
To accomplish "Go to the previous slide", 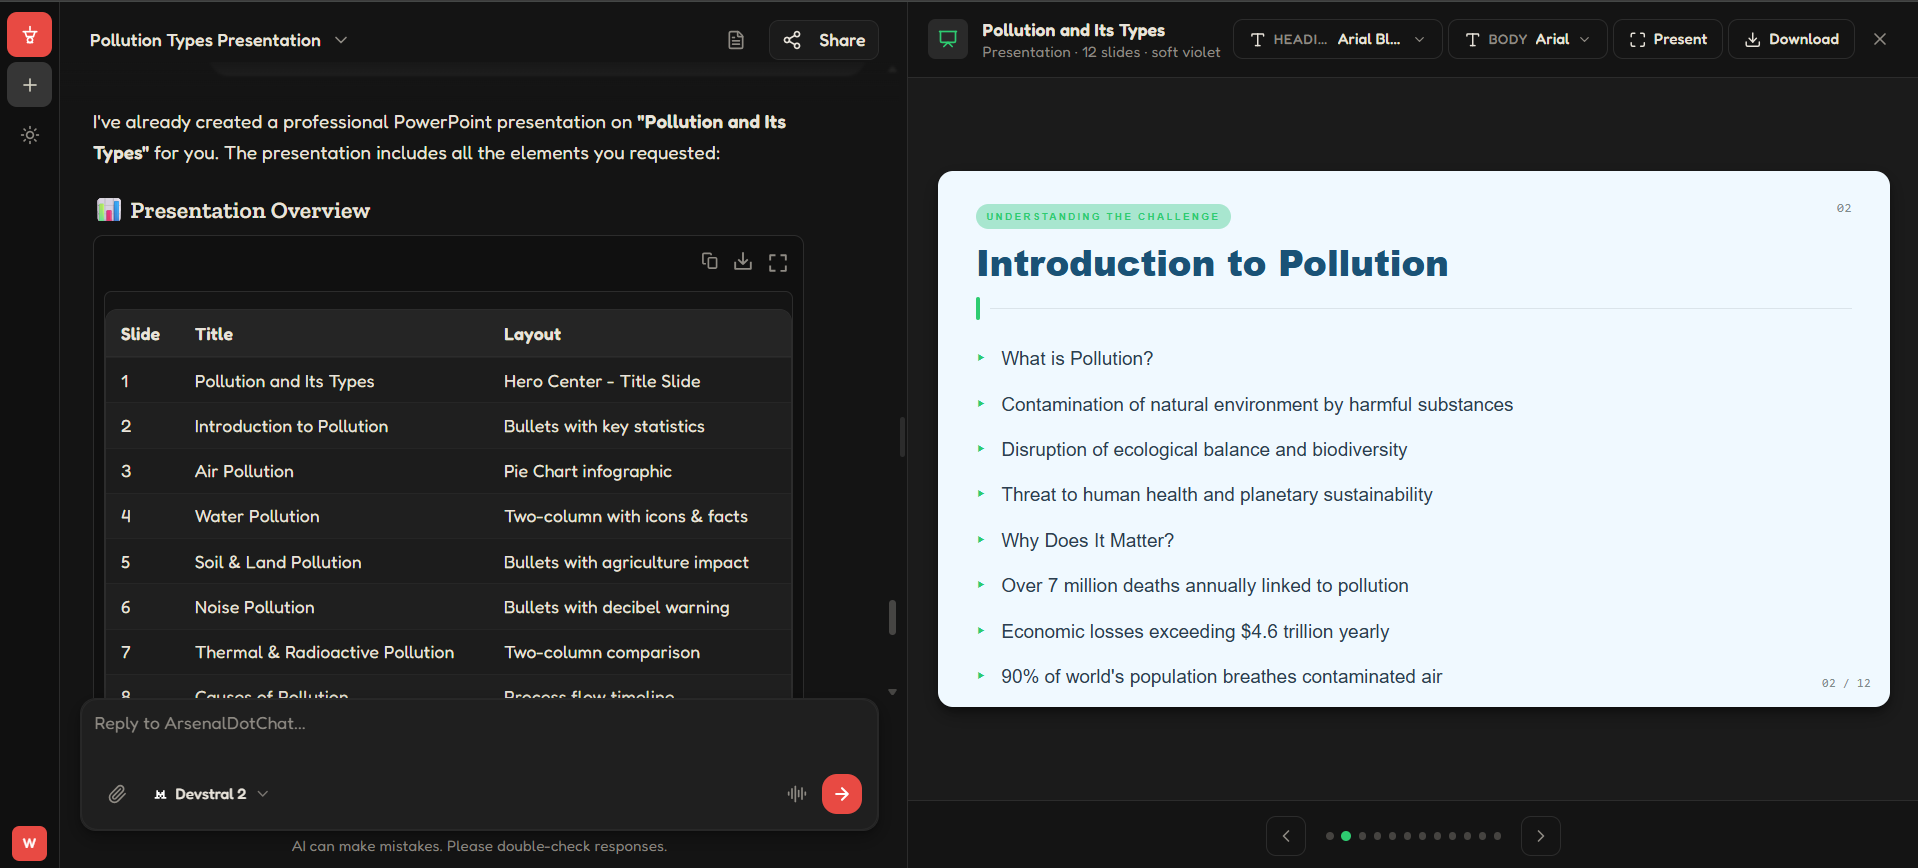I will pyautogui.click(x=1286, y=836).
